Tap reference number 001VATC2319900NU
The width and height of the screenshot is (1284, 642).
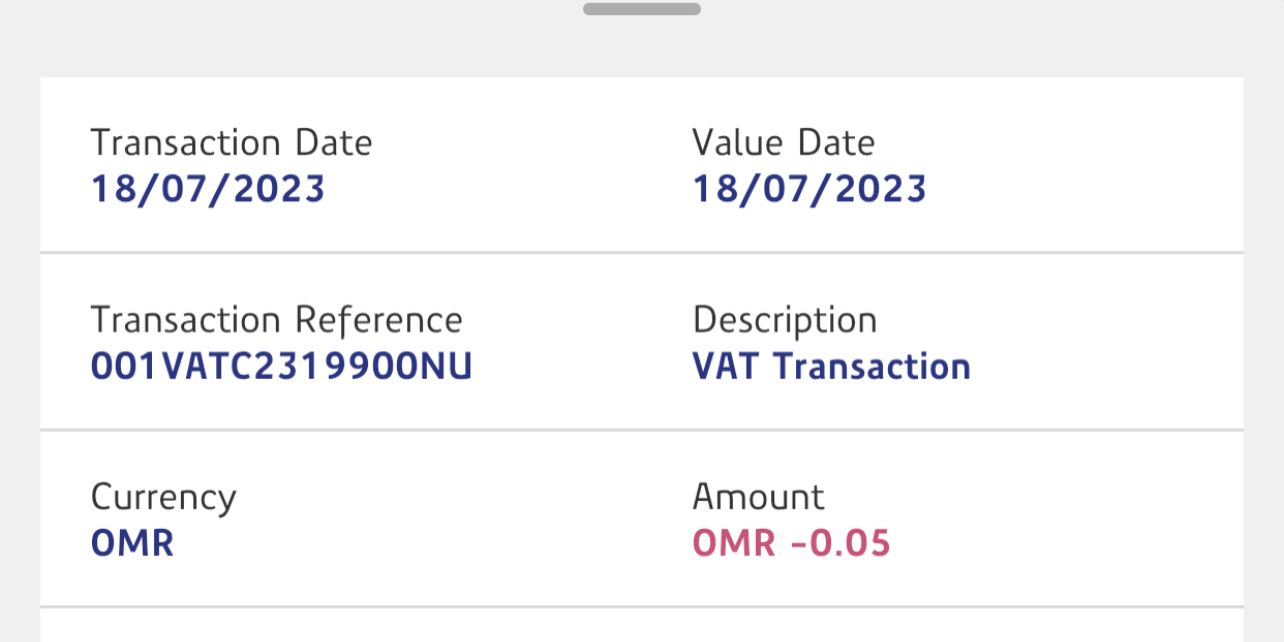(281, 367)
